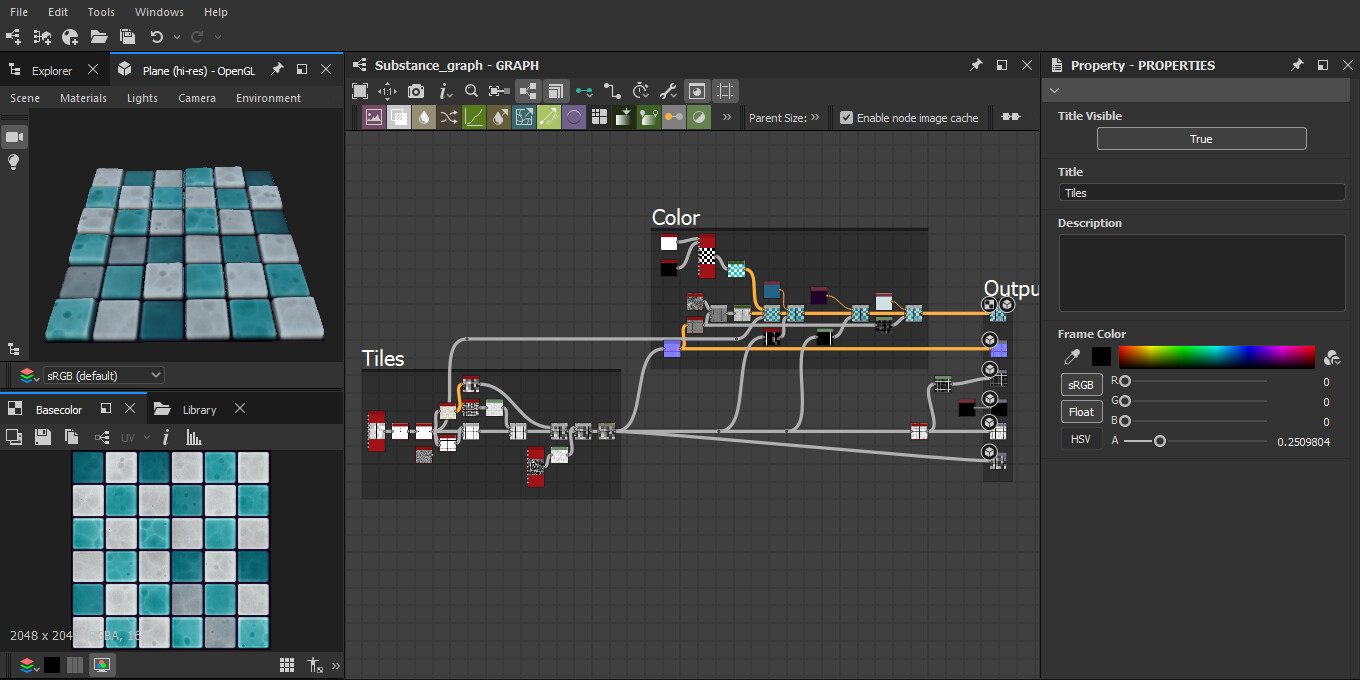Select the light bulb icon in 3D view
The width and height of the screenshot is (1360, 680).
14,162
